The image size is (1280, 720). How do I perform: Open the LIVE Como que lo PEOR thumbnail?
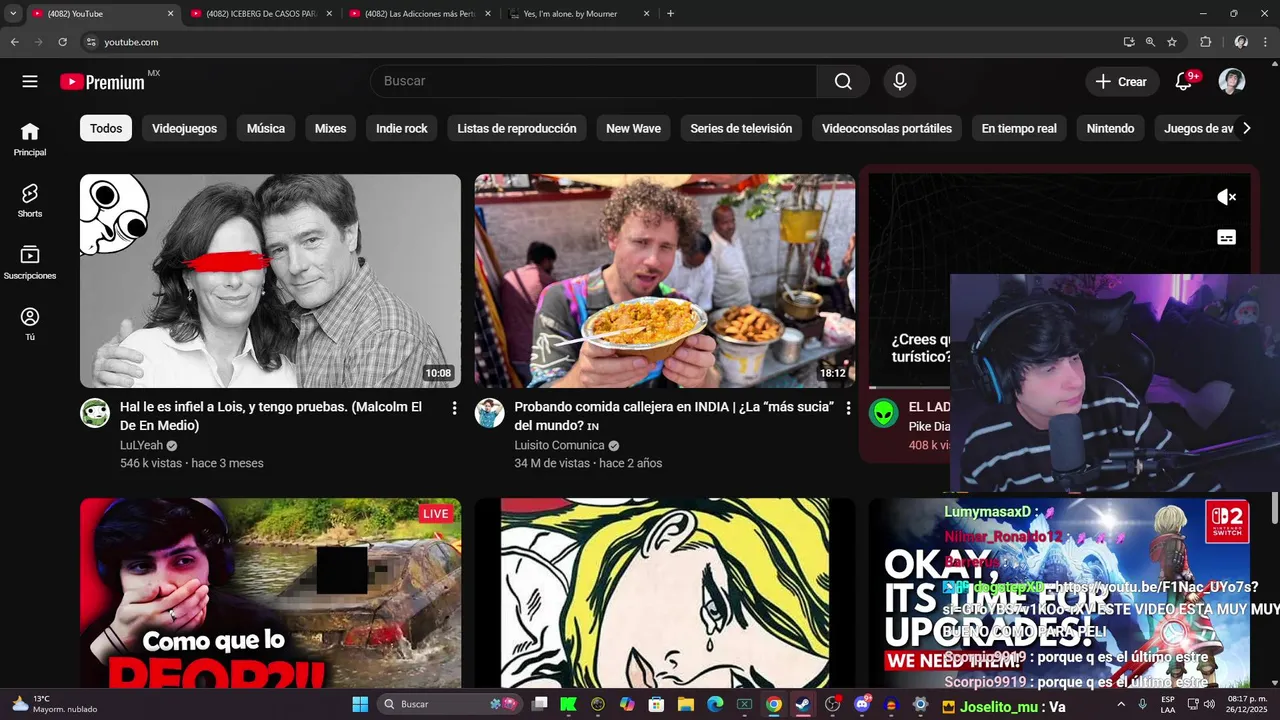tap(270, 593)
